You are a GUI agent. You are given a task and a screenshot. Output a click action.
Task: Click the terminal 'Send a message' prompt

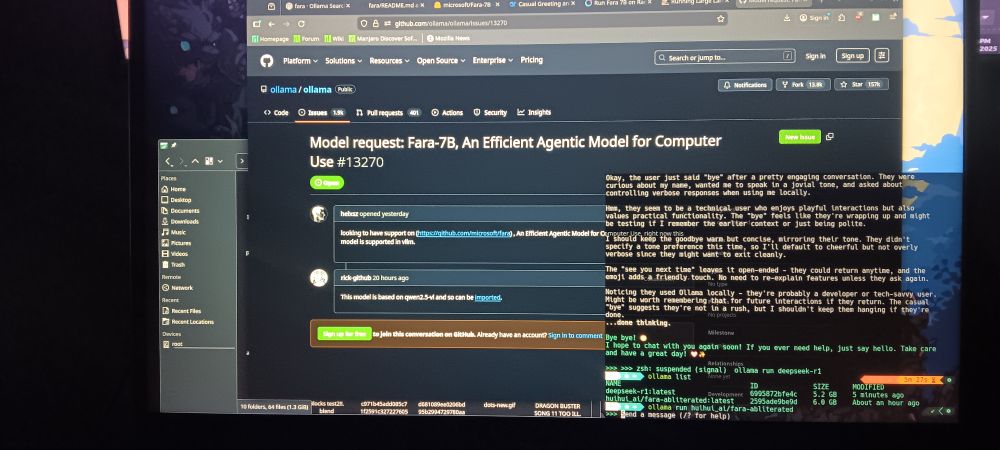click(x=676, y=416)
